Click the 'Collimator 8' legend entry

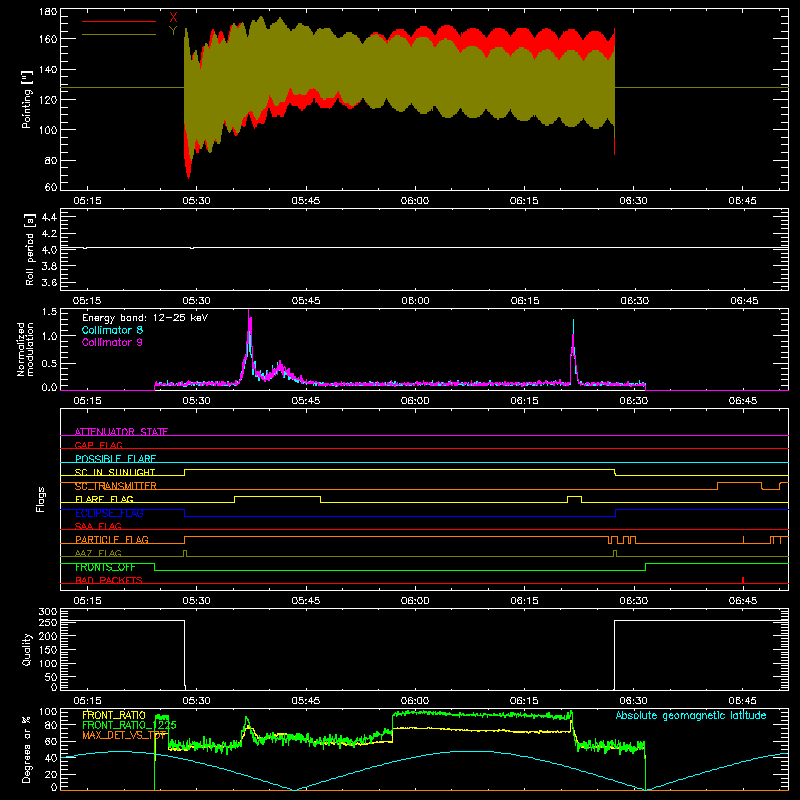click(x=112, y=330)
